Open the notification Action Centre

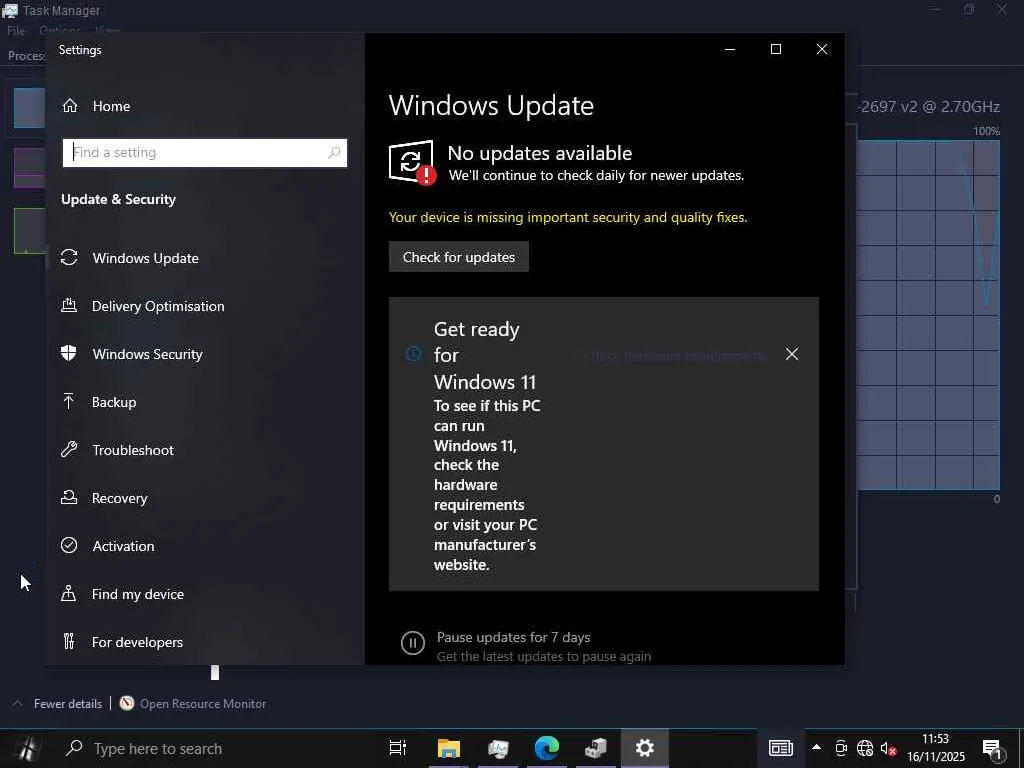tap(993, 750)
